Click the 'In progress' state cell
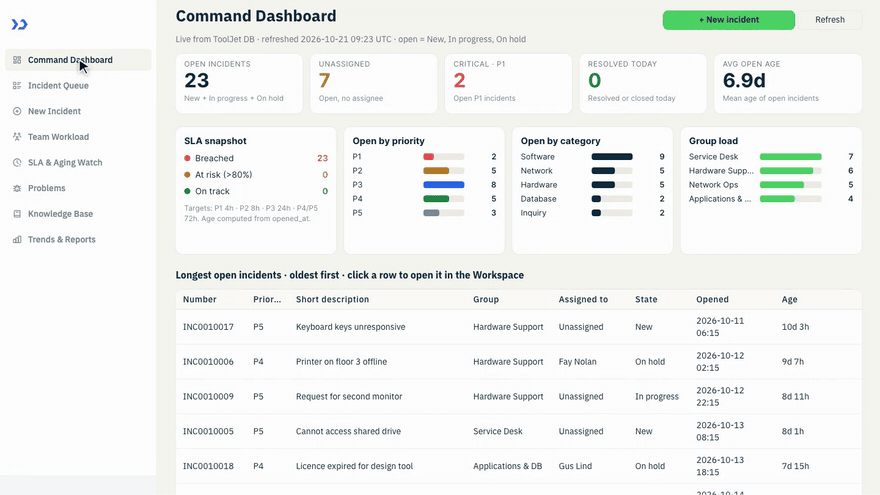 tap(657, 396)
